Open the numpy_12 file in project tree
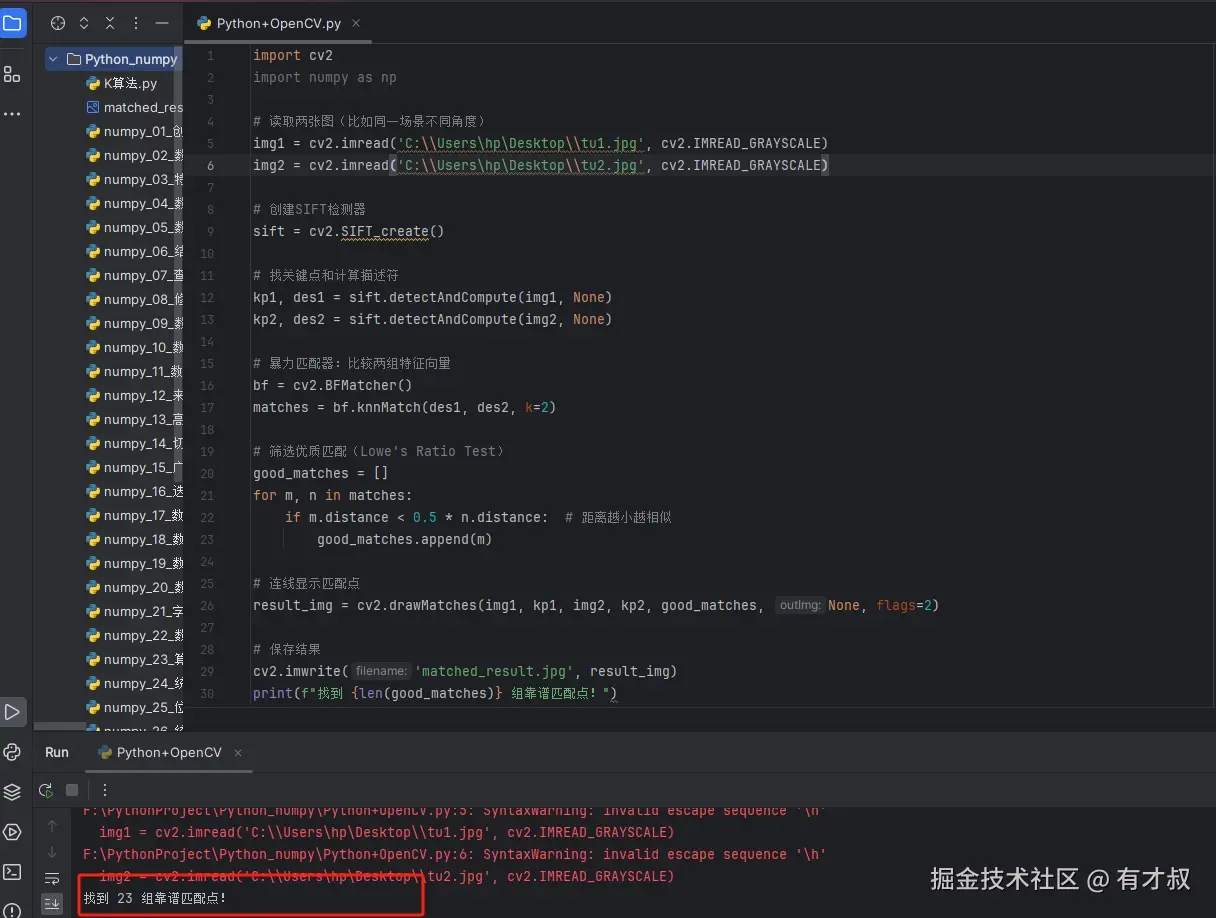 tap(134, 395)
